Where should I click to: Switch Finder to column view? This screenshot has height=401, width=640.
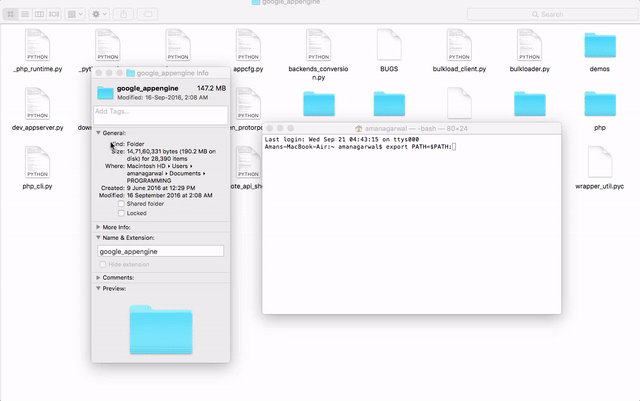point(40,14)
